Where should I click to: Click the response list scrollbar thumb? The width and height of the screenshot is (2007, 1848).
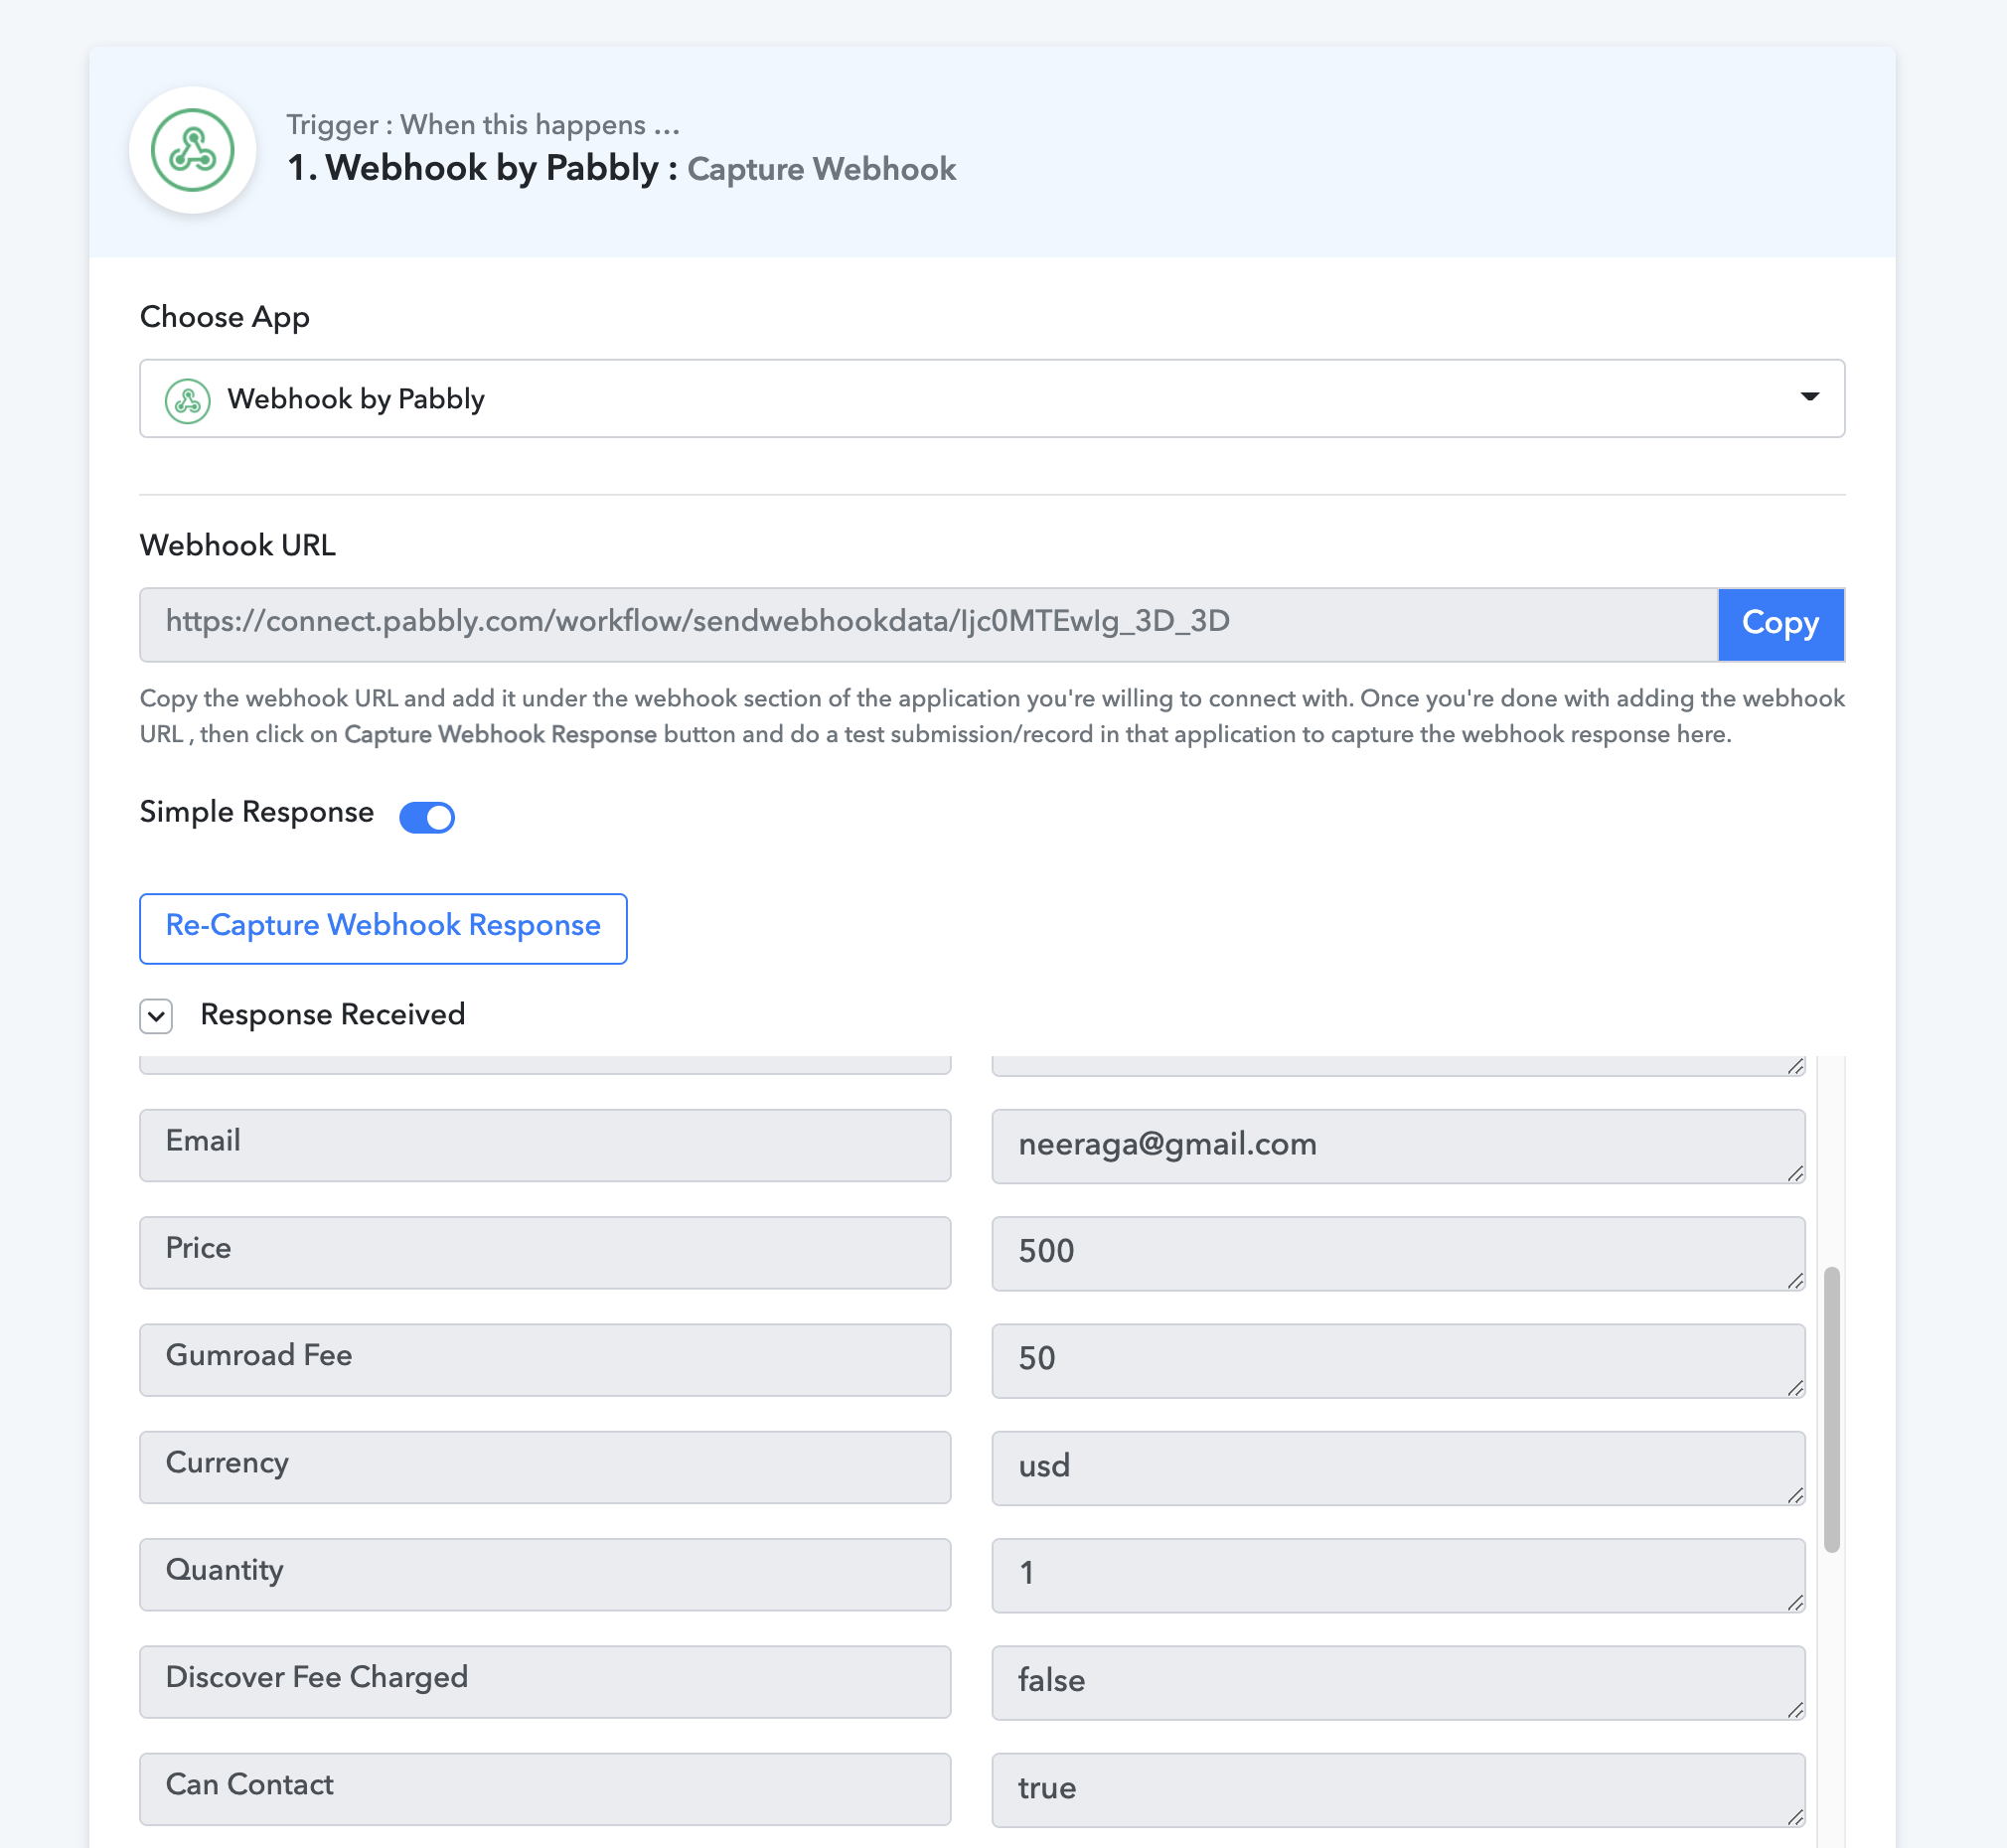click(x=1831, y=1408)
